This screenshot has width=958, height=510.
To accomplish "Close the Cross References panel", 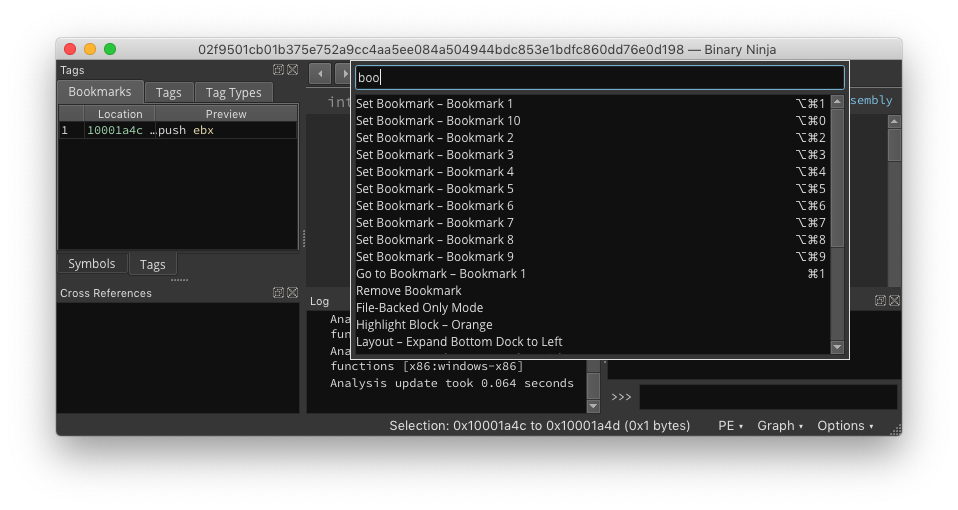I will (x=292, y=293).
